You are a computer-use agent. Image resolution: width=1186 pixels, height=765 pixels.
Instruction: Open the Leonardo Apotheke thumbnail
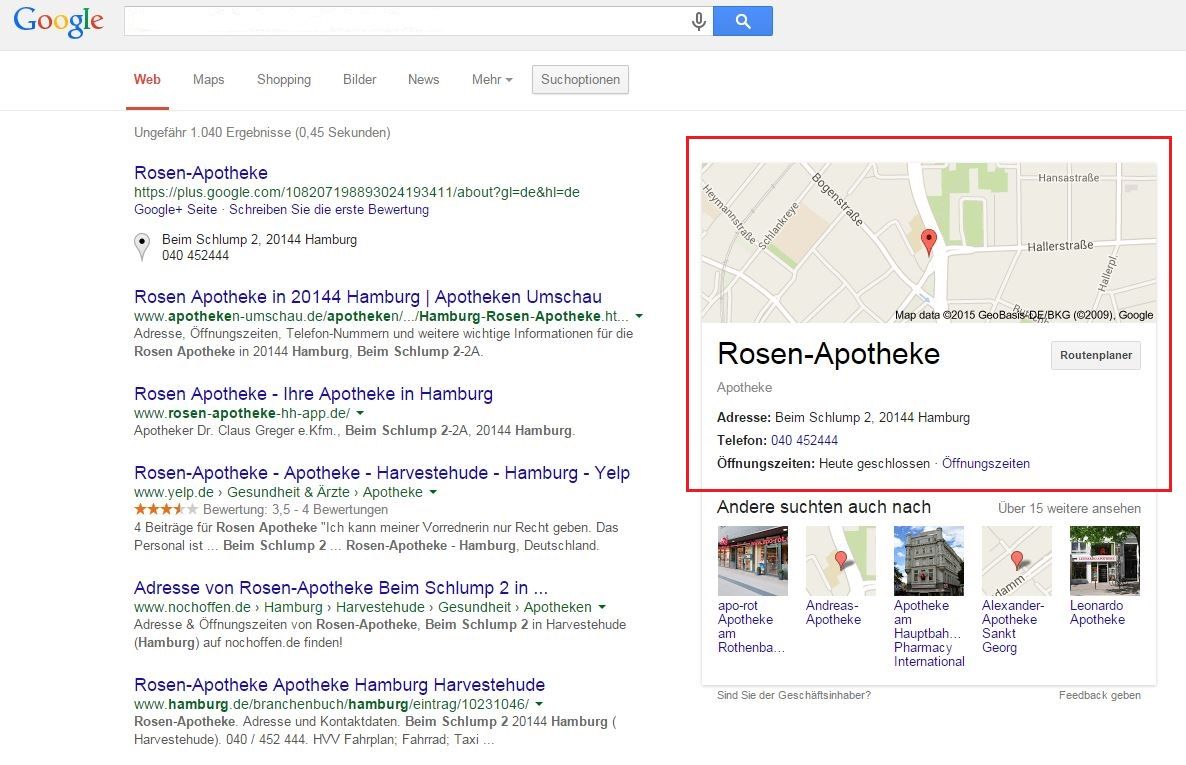tap(1104, 561)
